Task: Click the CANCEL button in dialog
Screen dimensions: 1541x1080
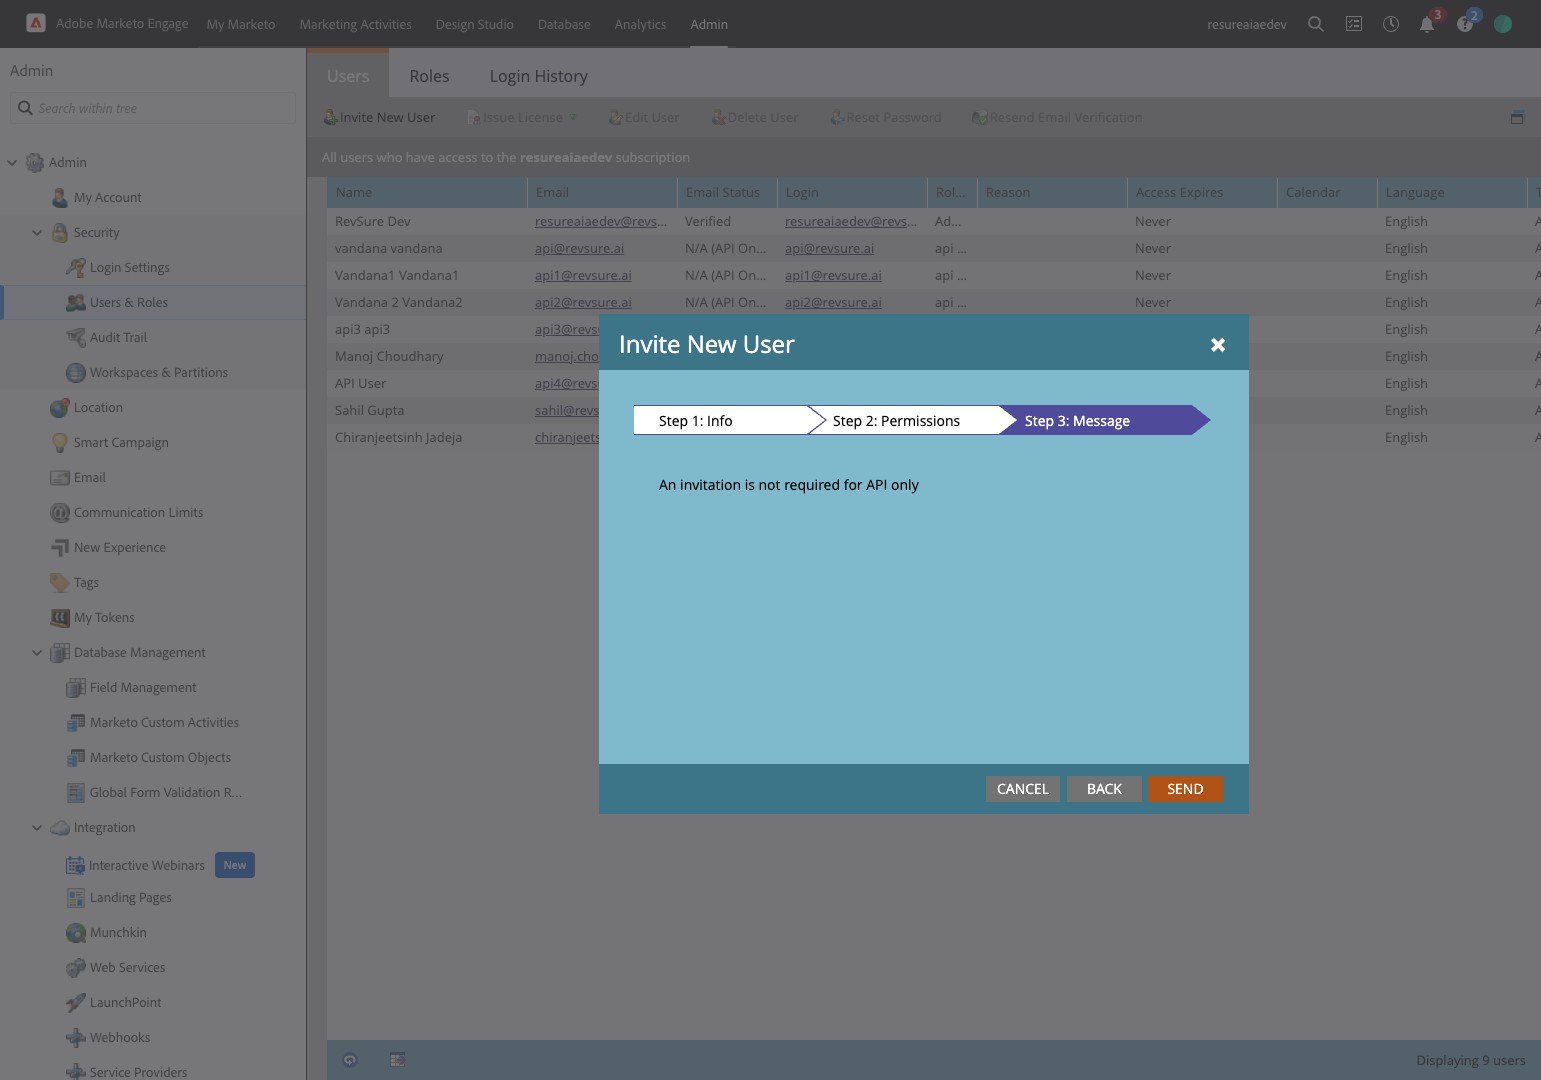Action: coord(1022,789)
